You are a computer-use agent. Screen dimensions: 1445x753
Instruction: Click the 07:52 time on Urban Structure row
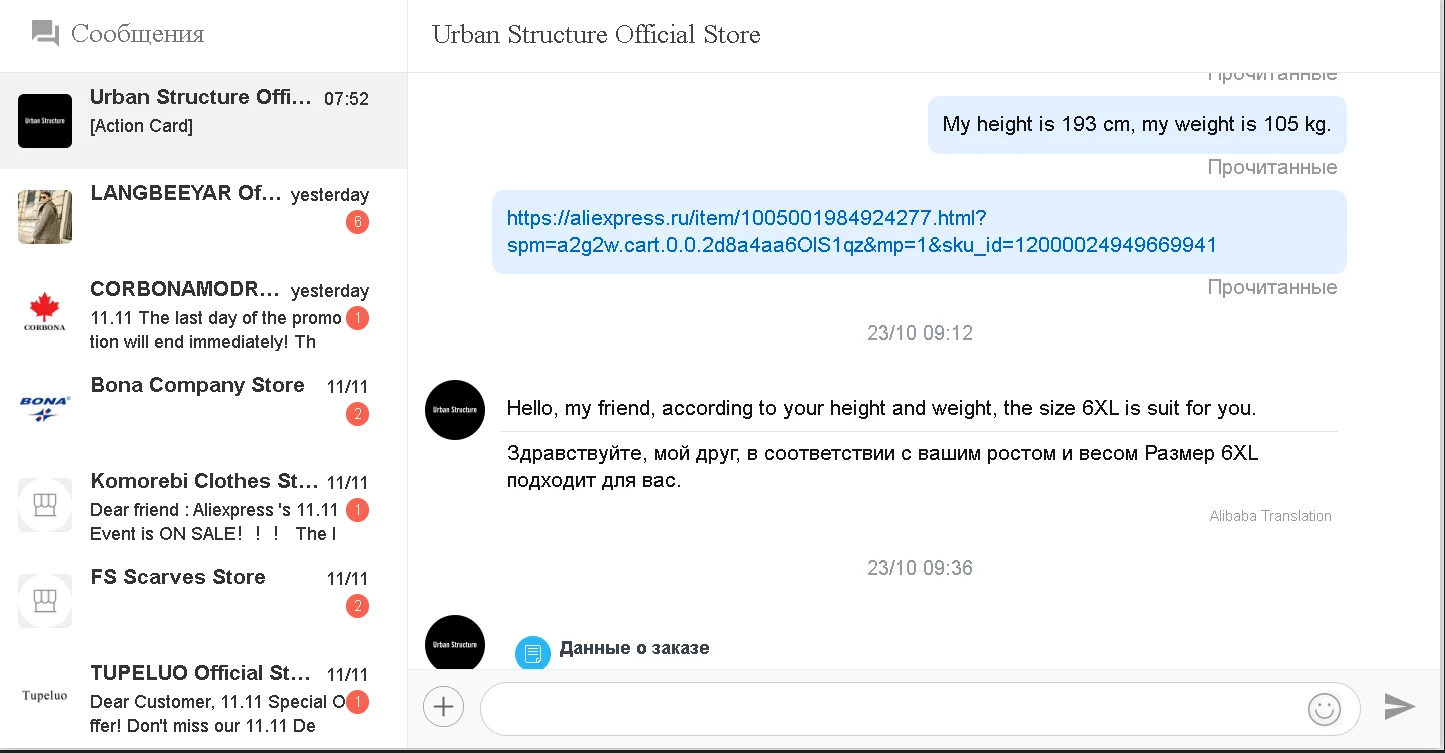tap(346, 99)
